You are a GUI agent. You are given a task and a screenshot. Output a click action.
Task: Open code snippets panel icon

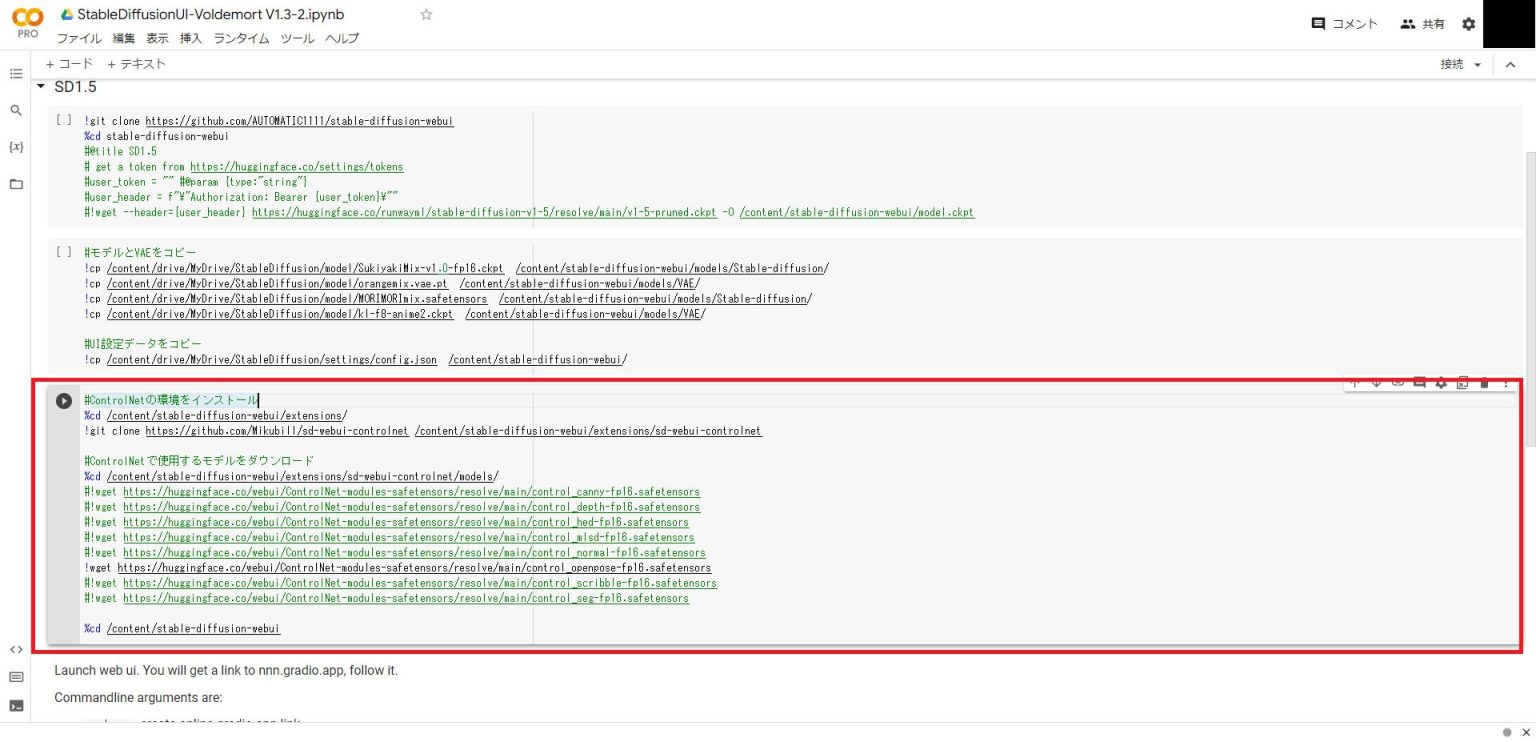point(16,649)
